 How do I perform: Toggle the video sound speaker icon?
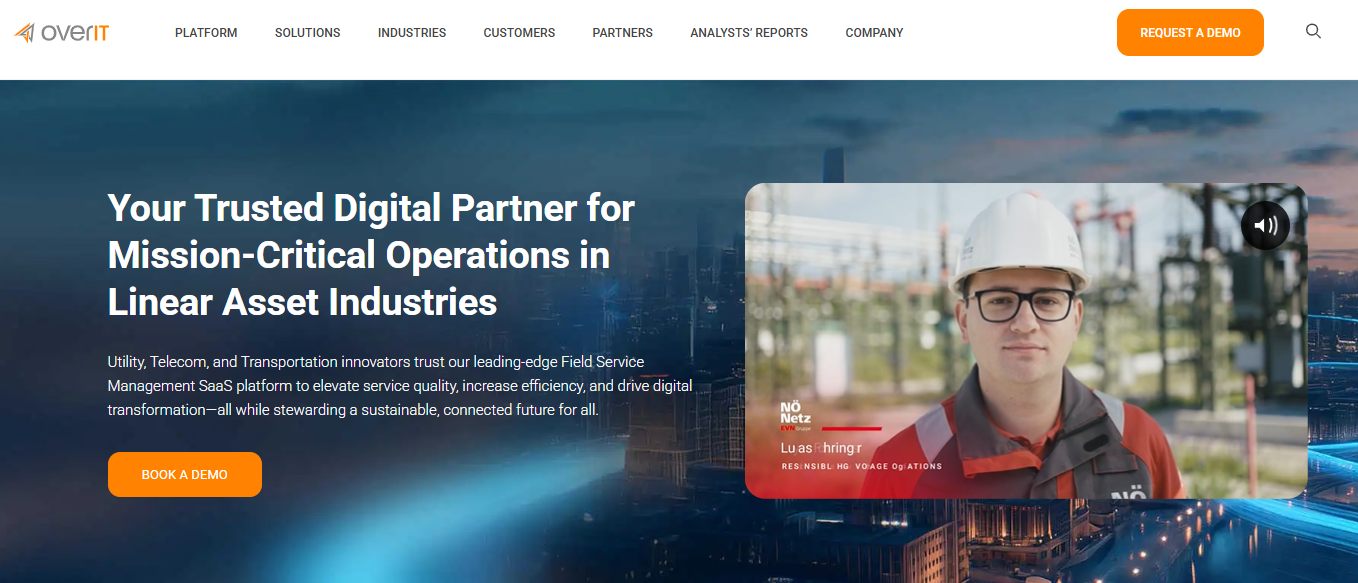[1265, 225]
